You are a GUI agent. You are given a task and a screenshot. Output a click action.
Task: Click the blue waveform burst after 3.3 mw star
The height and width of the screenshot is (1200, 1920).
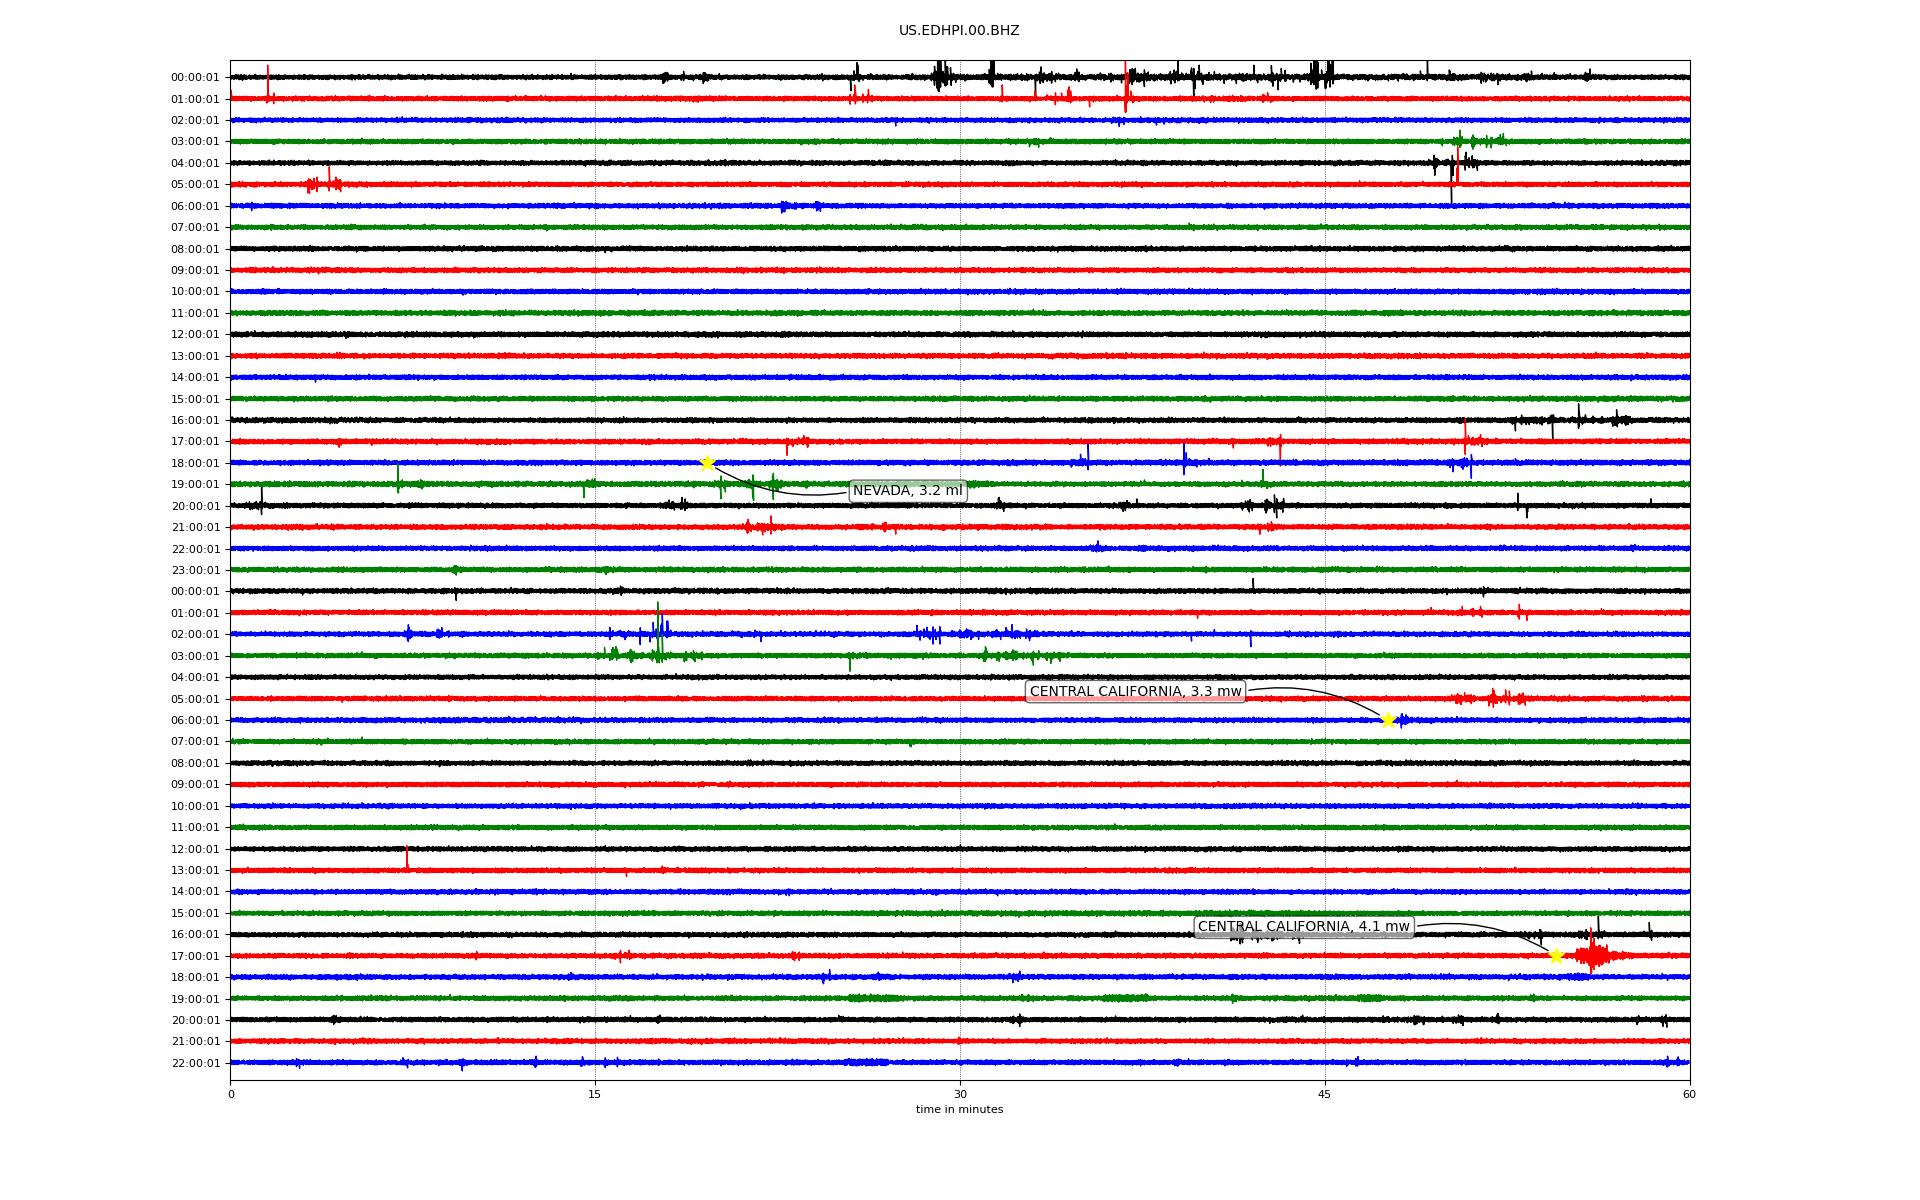pos(1403,720)
